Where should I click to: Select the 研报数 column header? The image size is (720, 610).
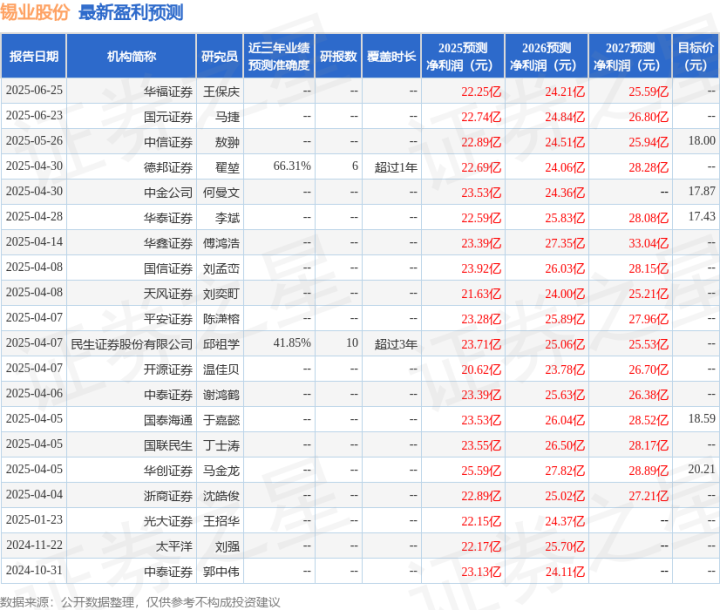click(338, 56)
